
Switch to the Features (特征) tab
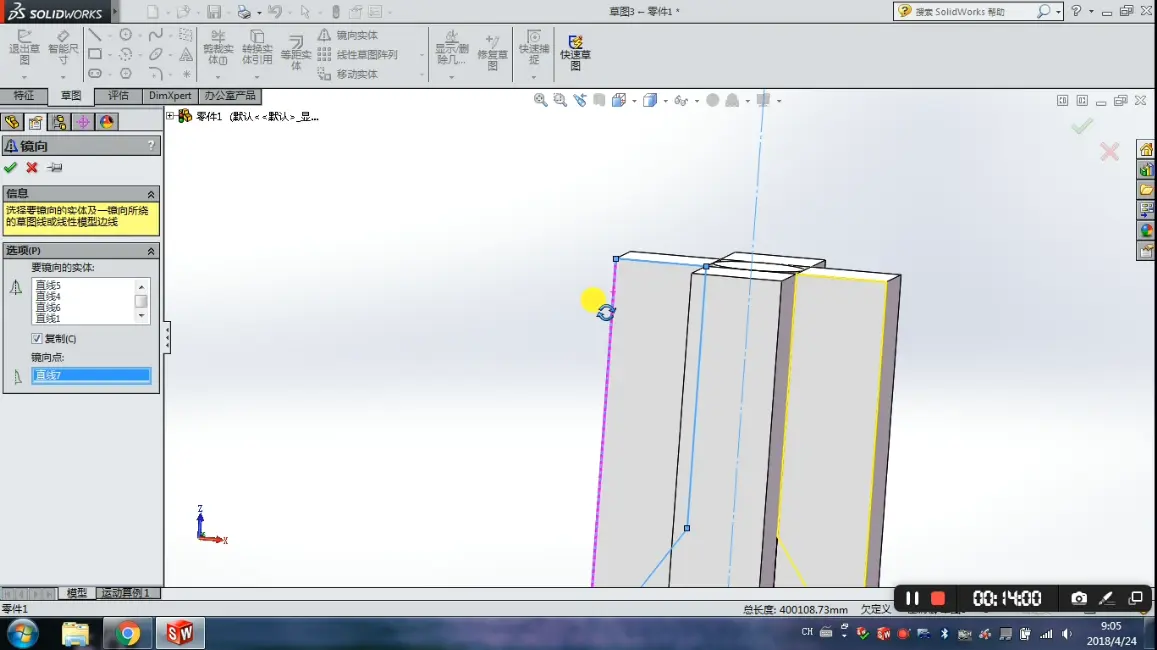coord(24,96)
